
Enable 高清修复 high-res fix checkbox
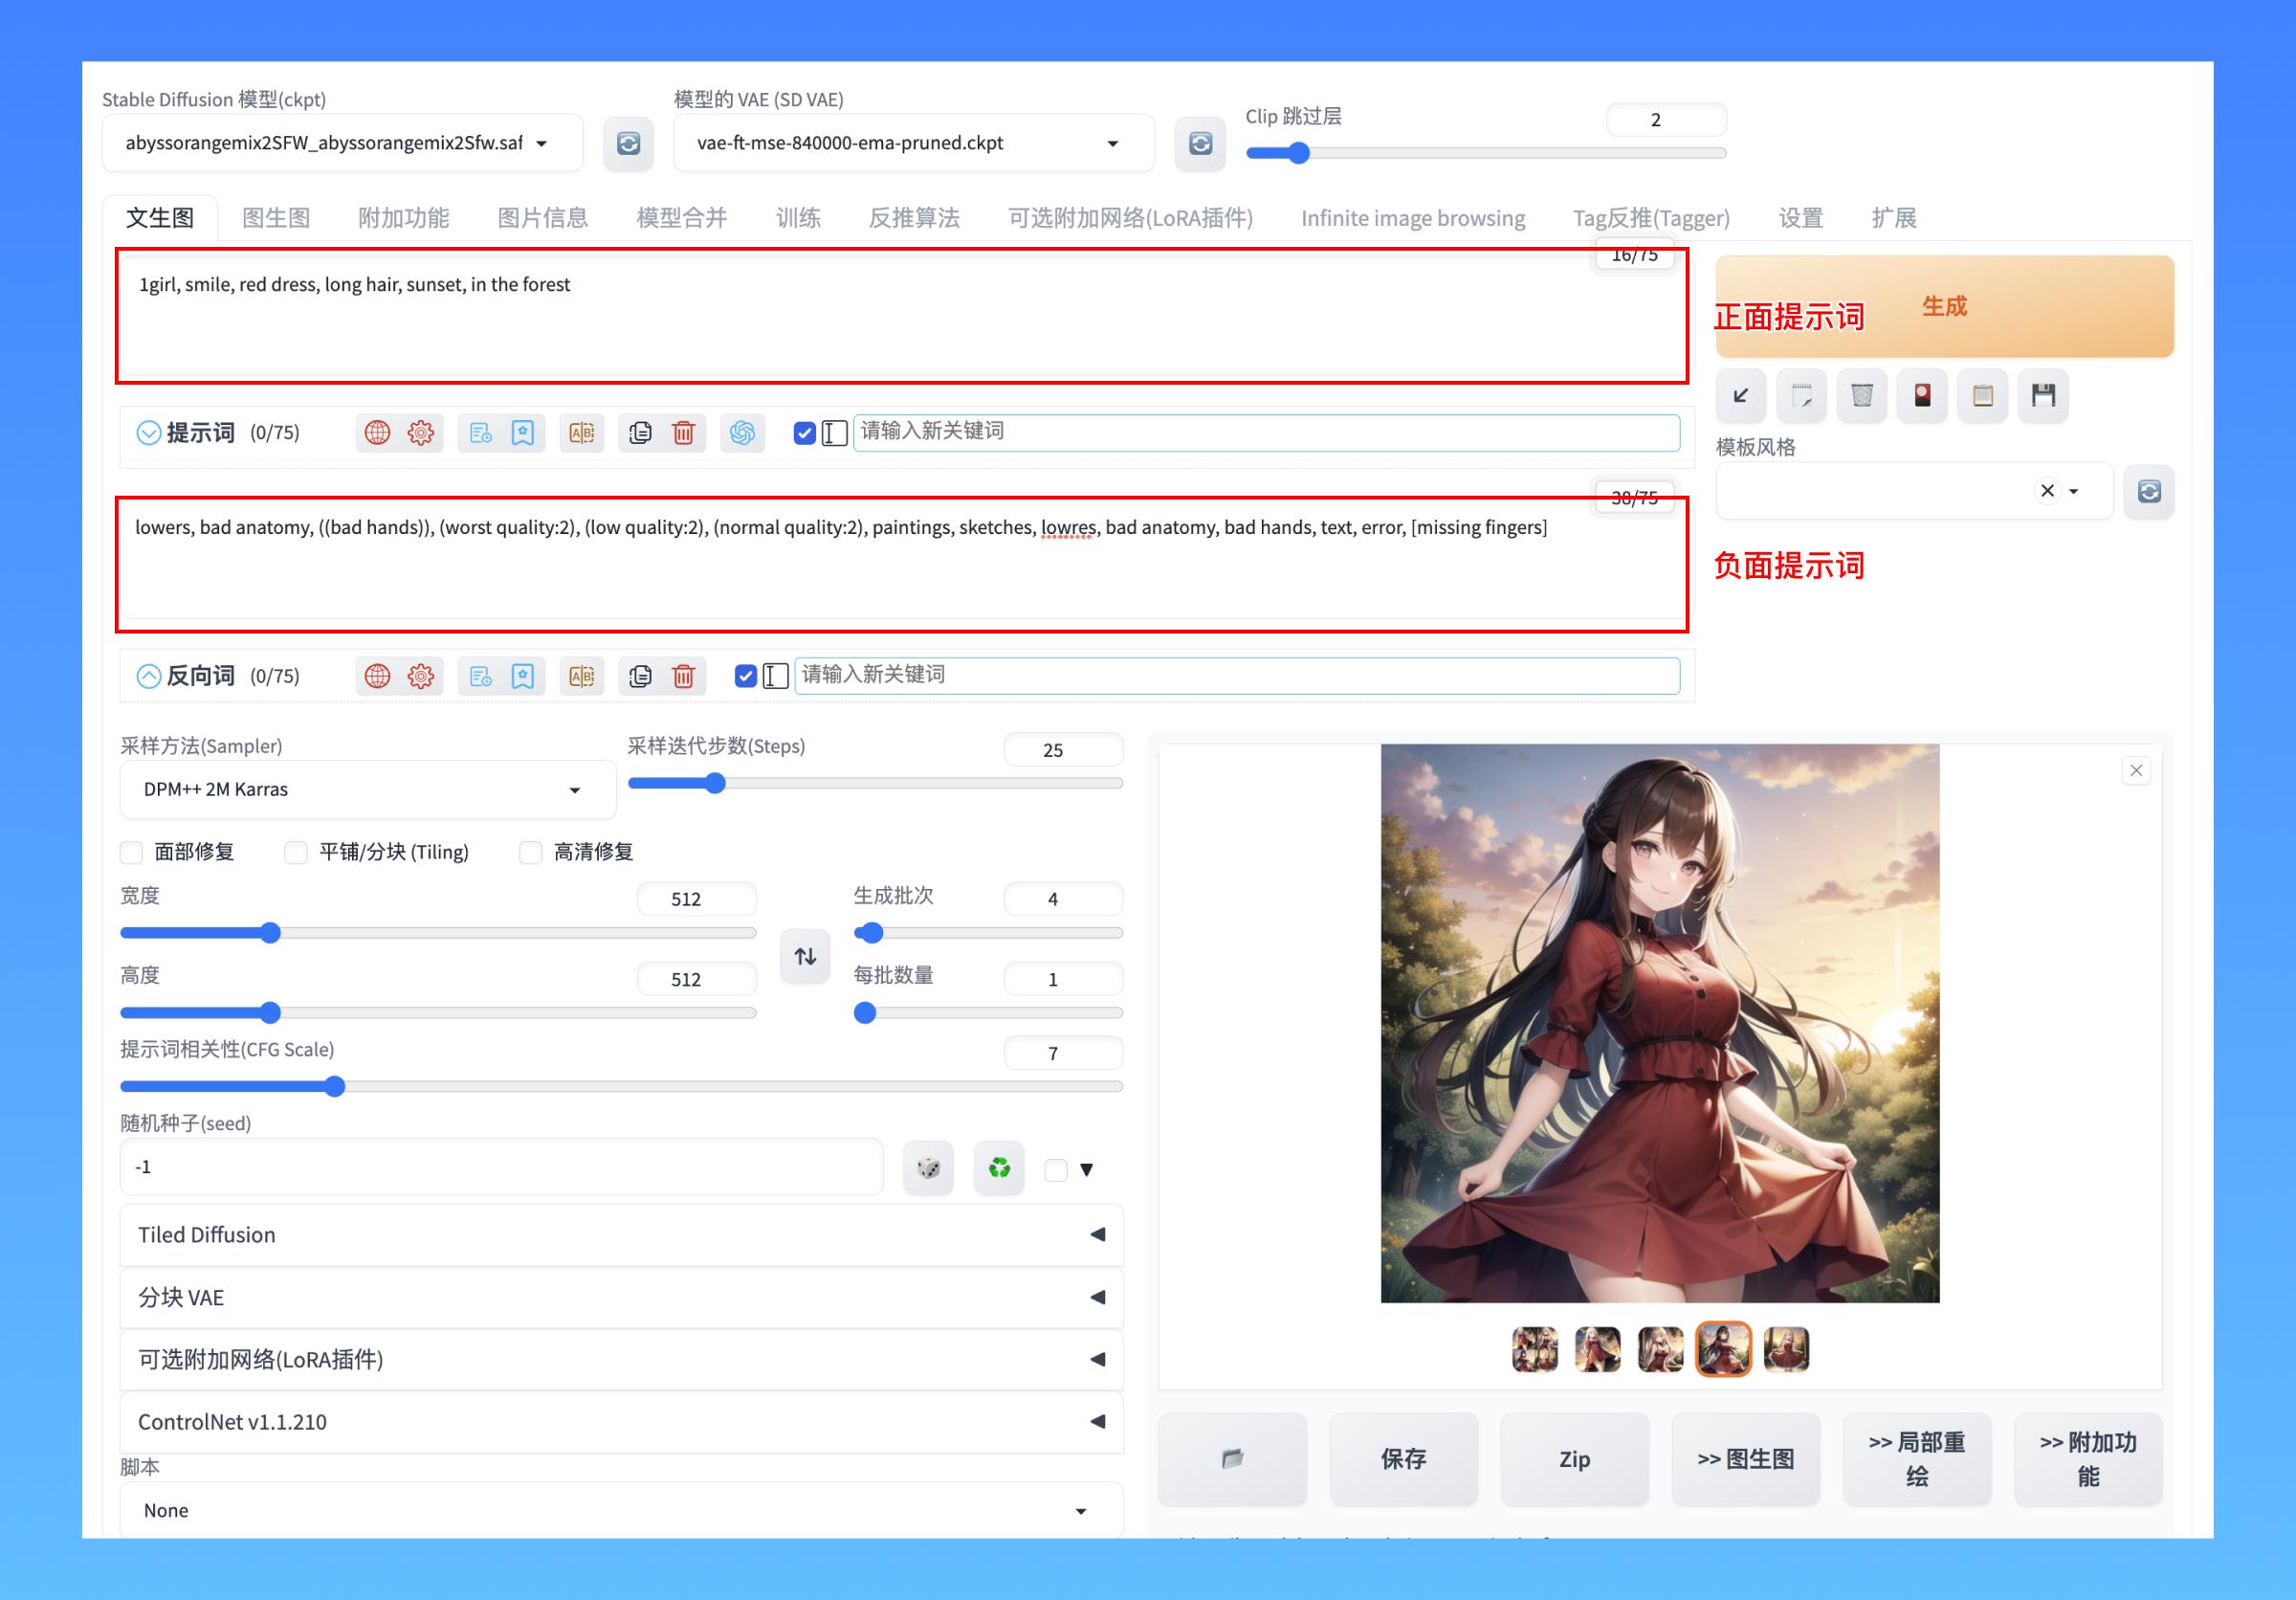point(523,854)
